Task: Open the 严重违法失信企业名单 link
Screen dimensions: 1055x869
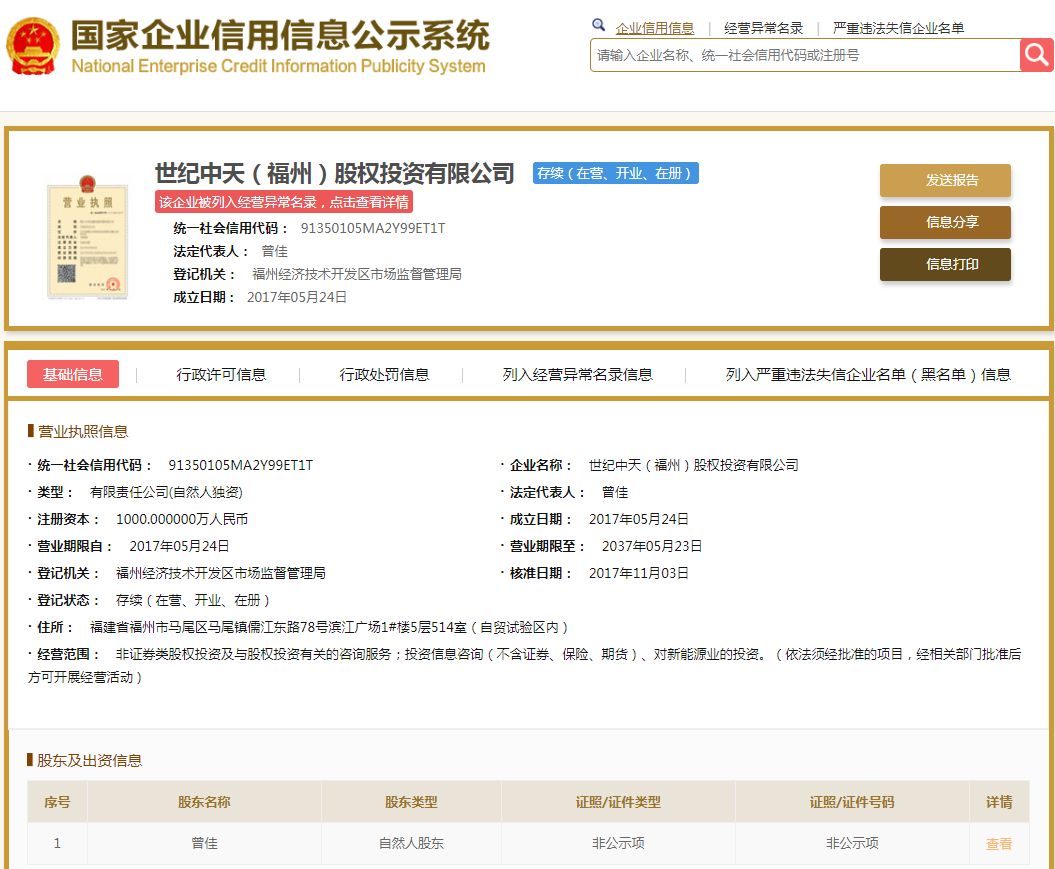Action: tap(898, 28)
